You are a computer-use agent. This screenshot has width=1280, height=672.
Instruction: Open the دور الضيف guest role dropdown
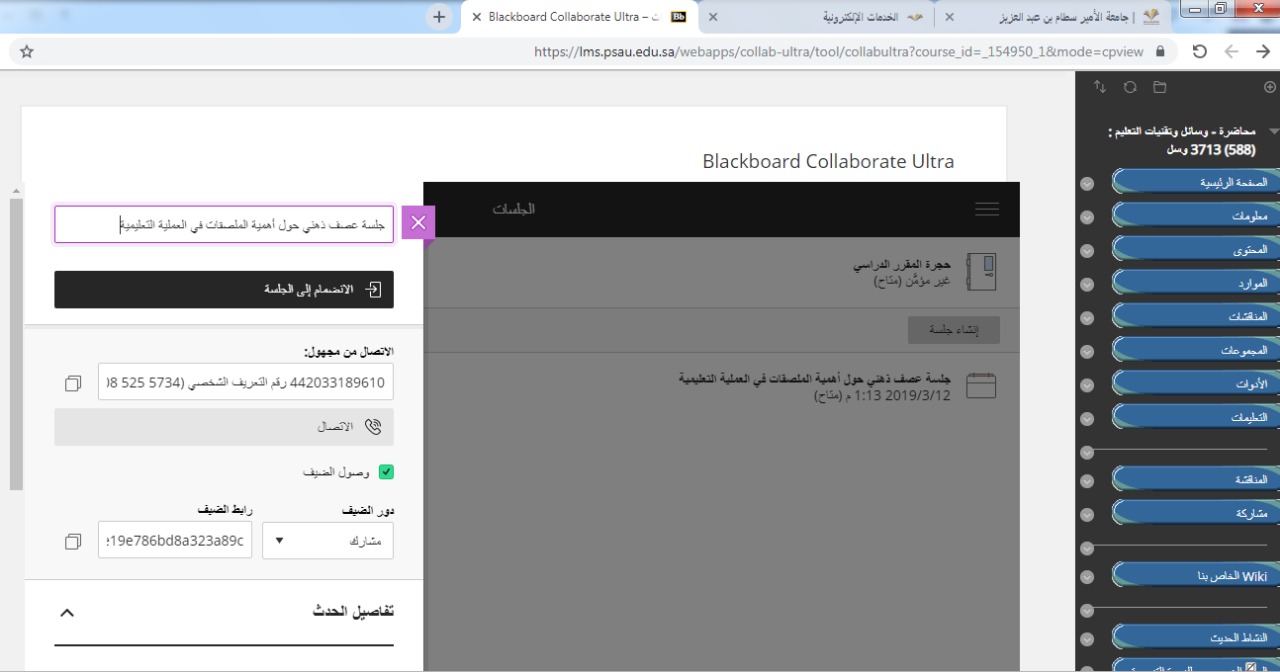click(328, 541)
